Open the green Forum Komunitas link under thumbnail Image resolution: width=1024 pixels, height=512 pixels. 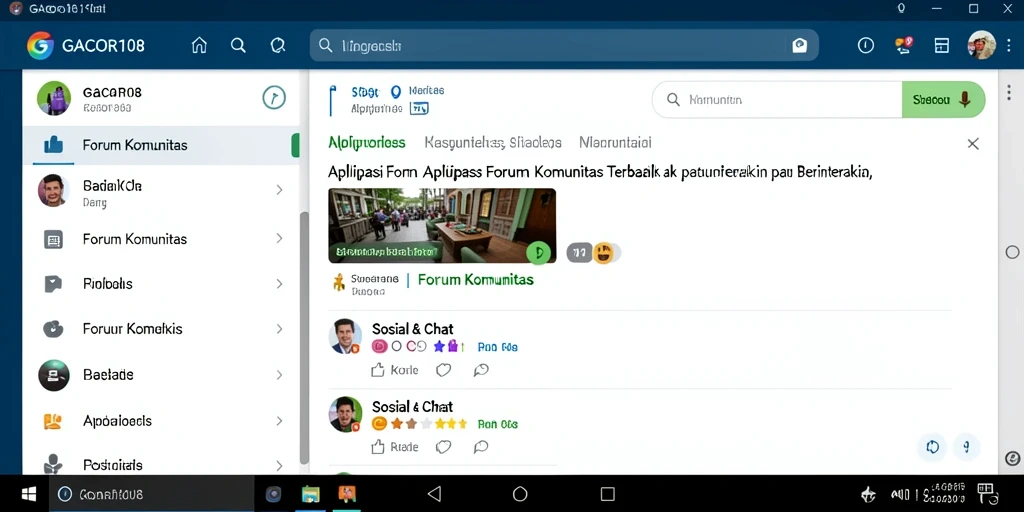point(475,280)
